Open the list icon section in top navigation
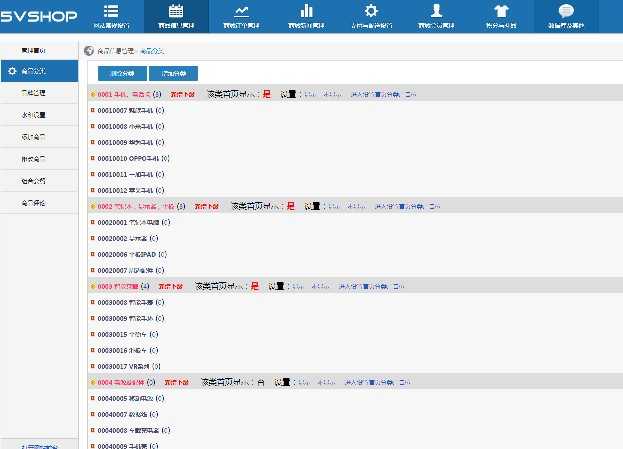 pos(111,16)
